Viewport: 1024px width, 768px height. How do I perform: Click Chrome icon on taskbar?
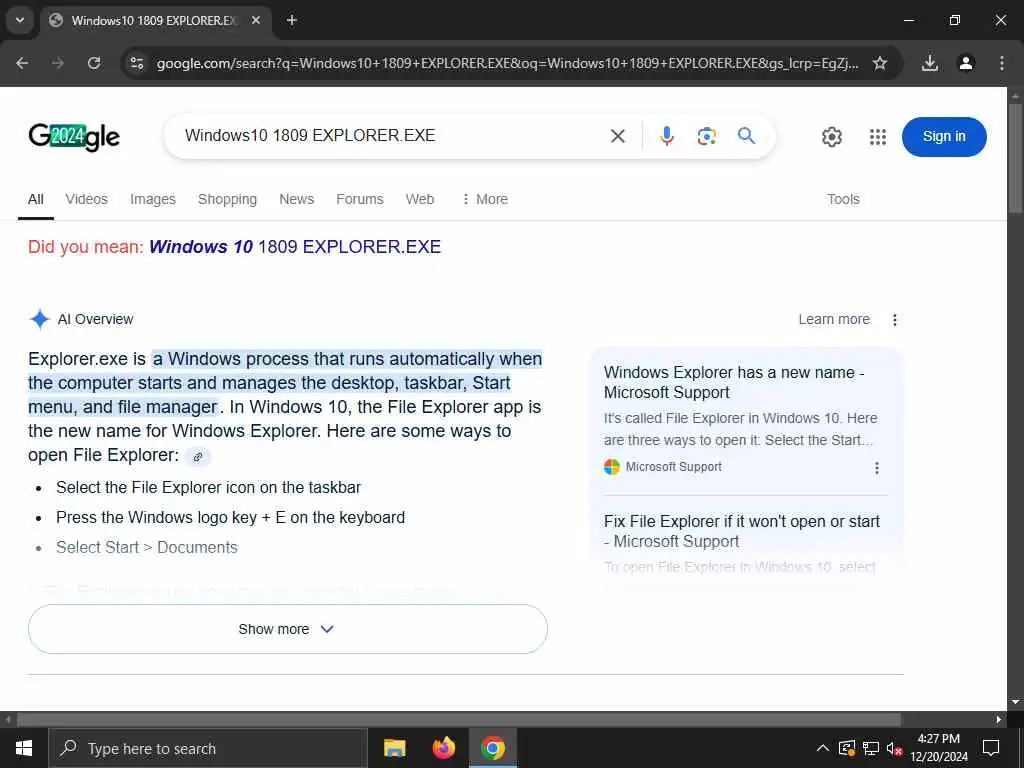493,748
